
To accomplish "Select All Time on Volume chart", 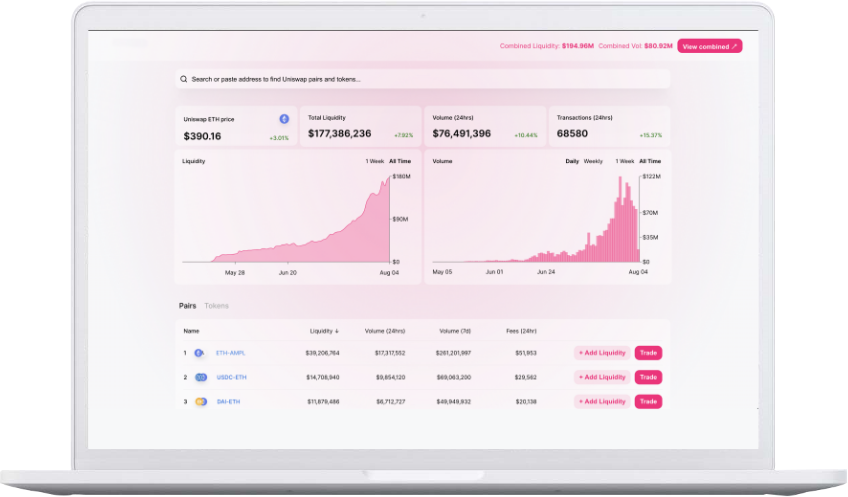I will point(650,161).
